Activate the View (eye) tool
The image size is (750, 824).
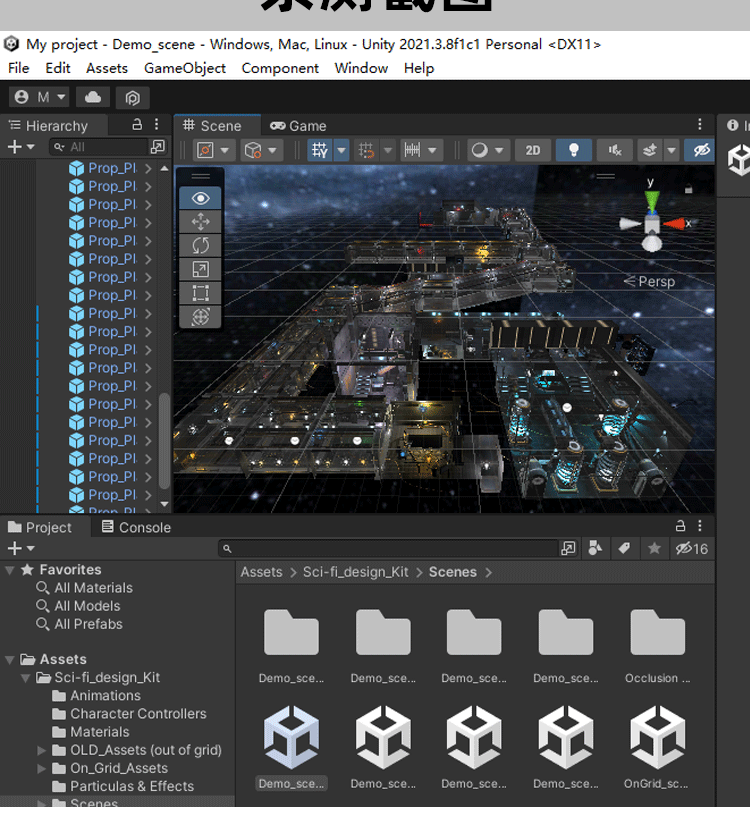(200, 198)
